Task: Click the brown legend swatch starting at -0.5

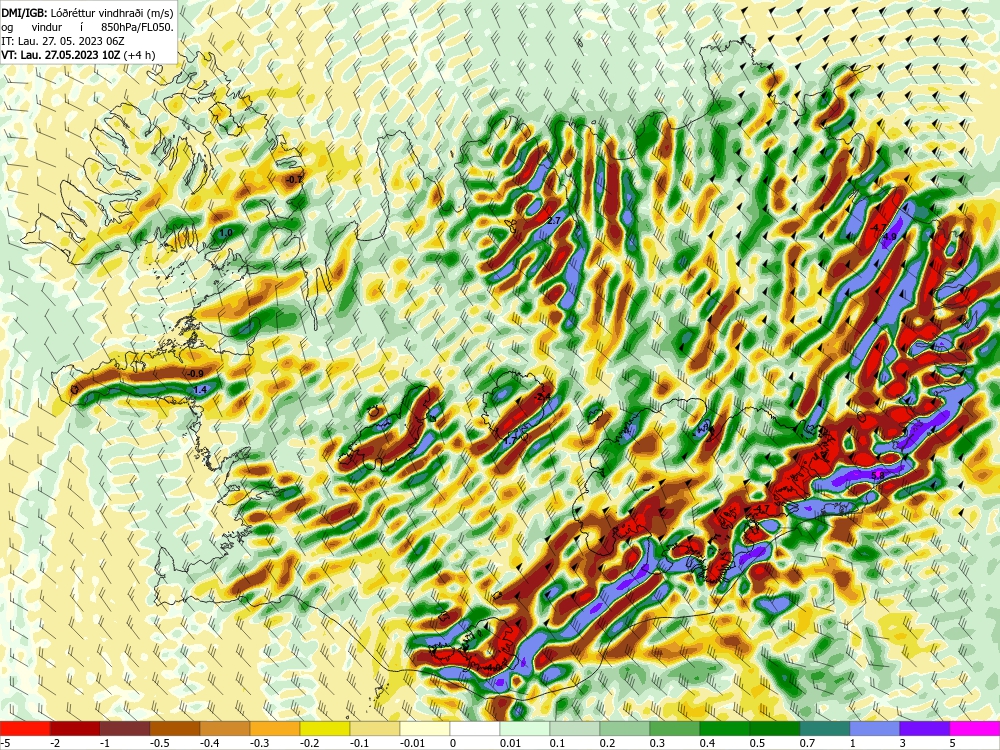Action: [x=175, y=728]
